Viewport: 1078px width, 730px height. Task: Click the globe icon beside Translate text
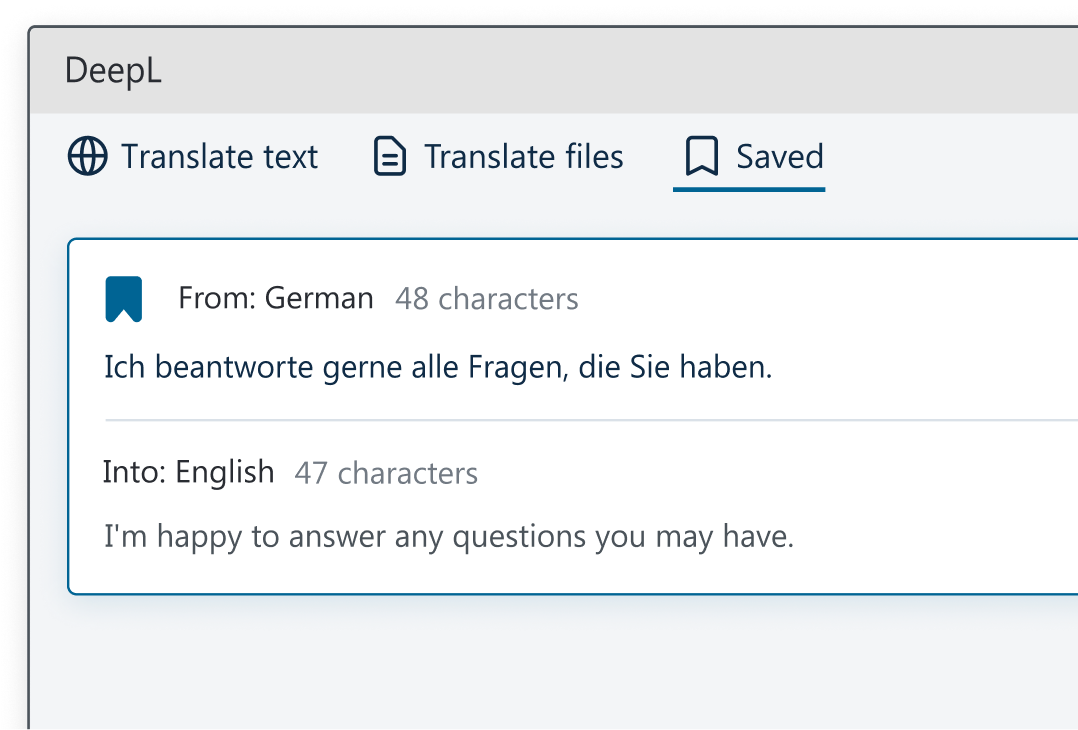87,157
